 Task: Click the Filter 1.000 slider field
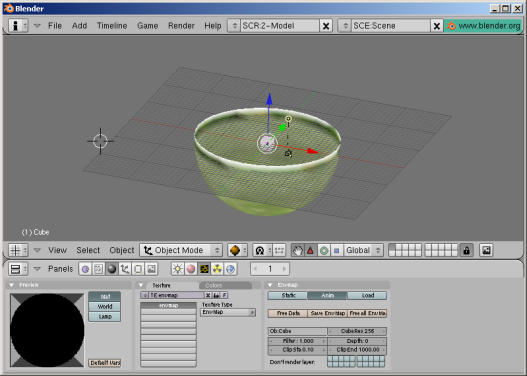(298, 341)
